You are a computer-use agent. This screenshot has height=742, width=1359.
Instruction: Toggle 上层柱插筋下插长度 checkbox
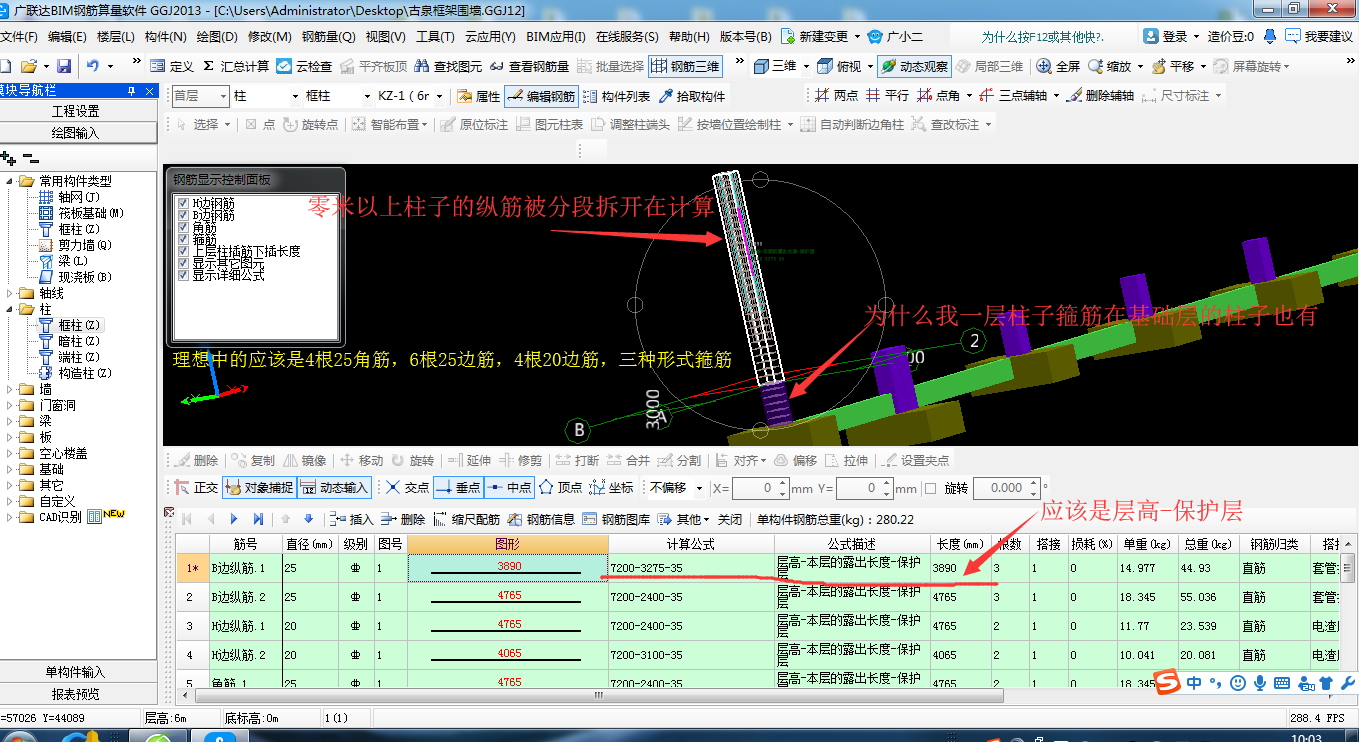[182, 251]
